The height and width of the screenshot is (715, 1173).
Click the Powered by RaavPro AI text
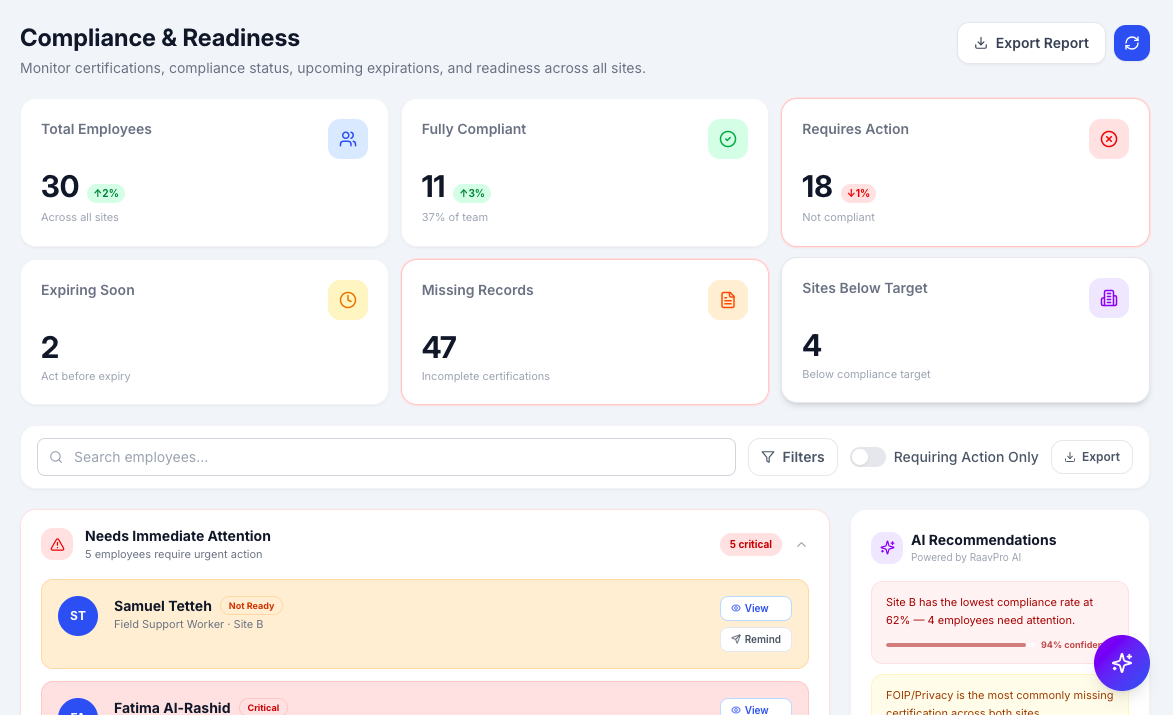click(966, 557)
